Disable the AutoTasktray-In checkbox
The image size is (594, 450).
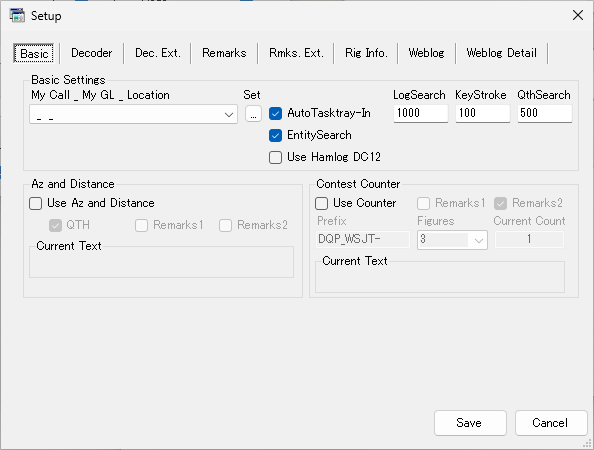pyautogui.click(x=275, y=113)
